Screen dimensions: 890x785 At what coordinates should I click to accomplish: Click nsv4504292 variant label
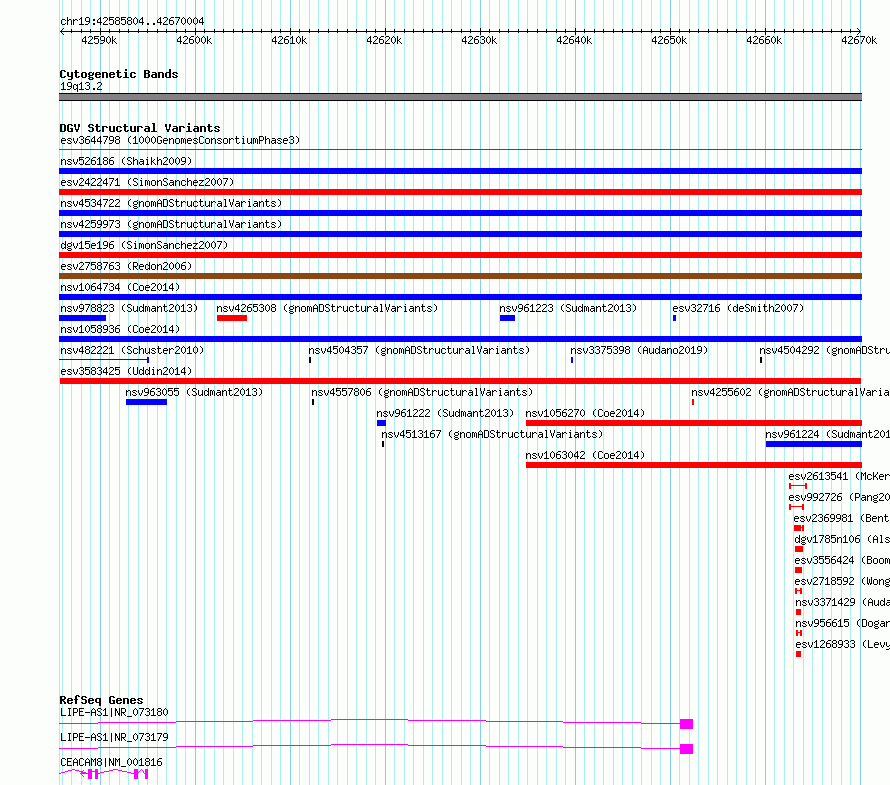click(x=824, y=350)
